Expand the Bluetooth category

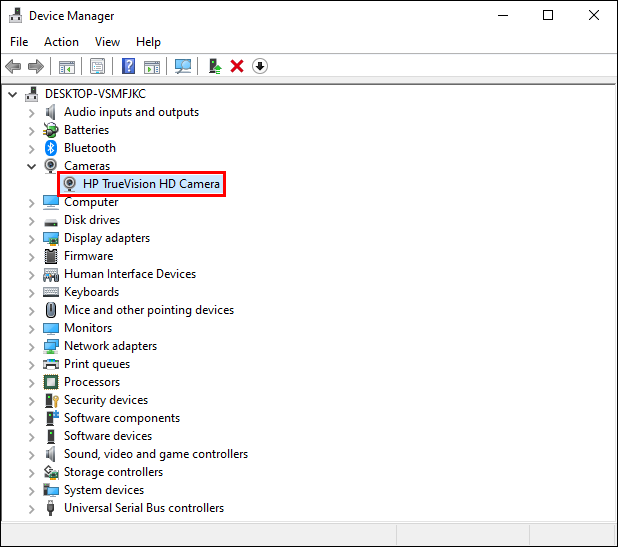(32, 149)
